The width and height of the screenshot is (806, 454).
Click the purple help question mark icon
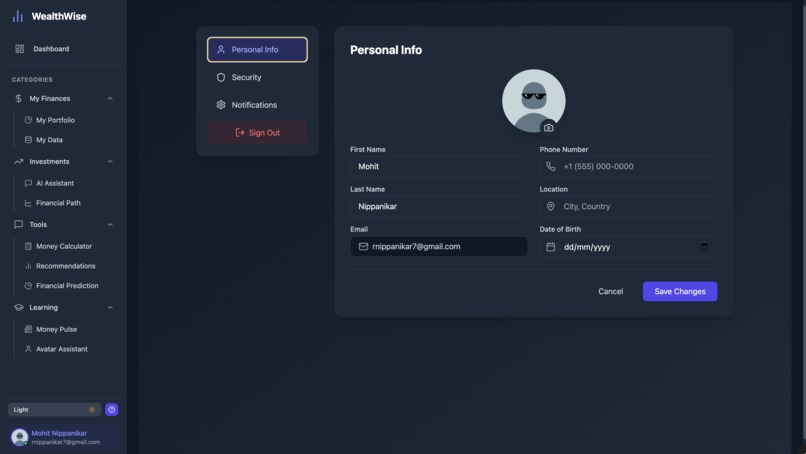pyautogui.click(x=112, y=409)
